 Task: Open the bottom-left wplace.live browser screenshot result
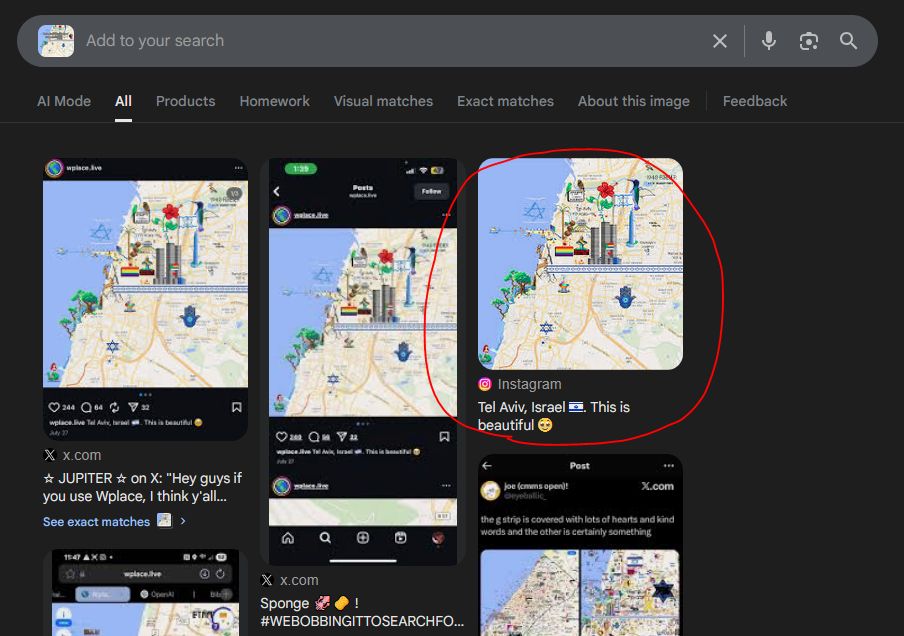(x=145, y=592)
